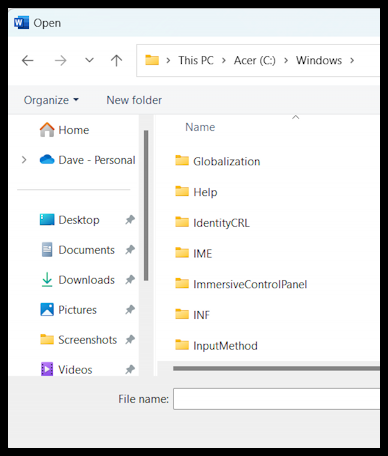
Task: Click navigation pane vertical scrollbar
Action: click(x=146, y=205)
